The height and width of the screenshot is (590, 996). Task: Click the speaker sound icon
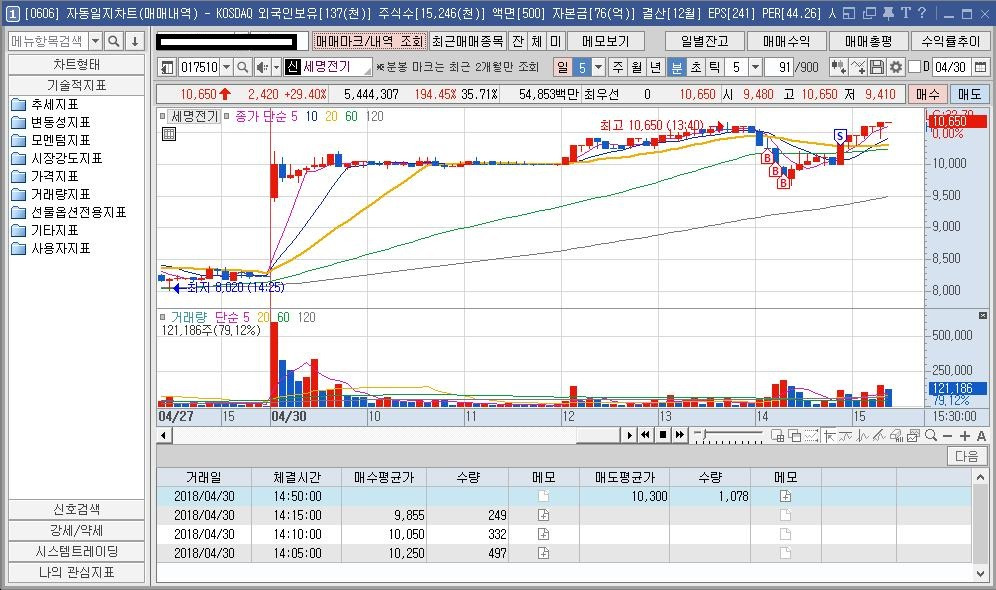[262, 67]
